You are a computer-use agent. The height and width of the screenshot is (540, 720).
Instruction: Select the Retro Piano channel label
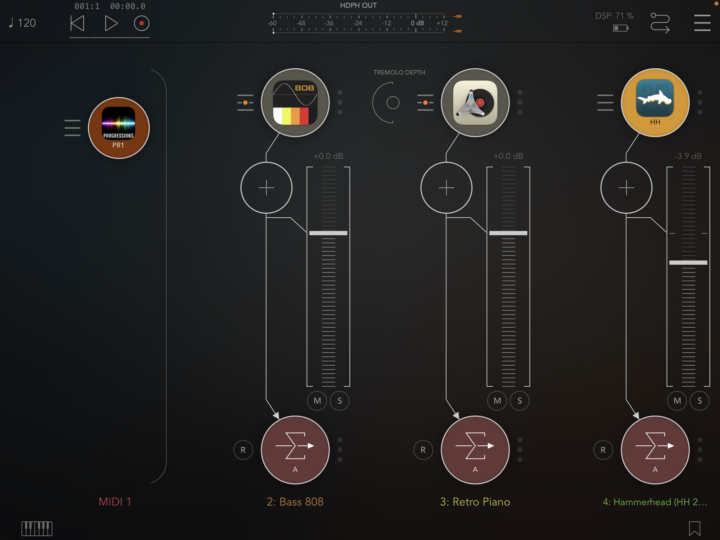coord(475,502)
